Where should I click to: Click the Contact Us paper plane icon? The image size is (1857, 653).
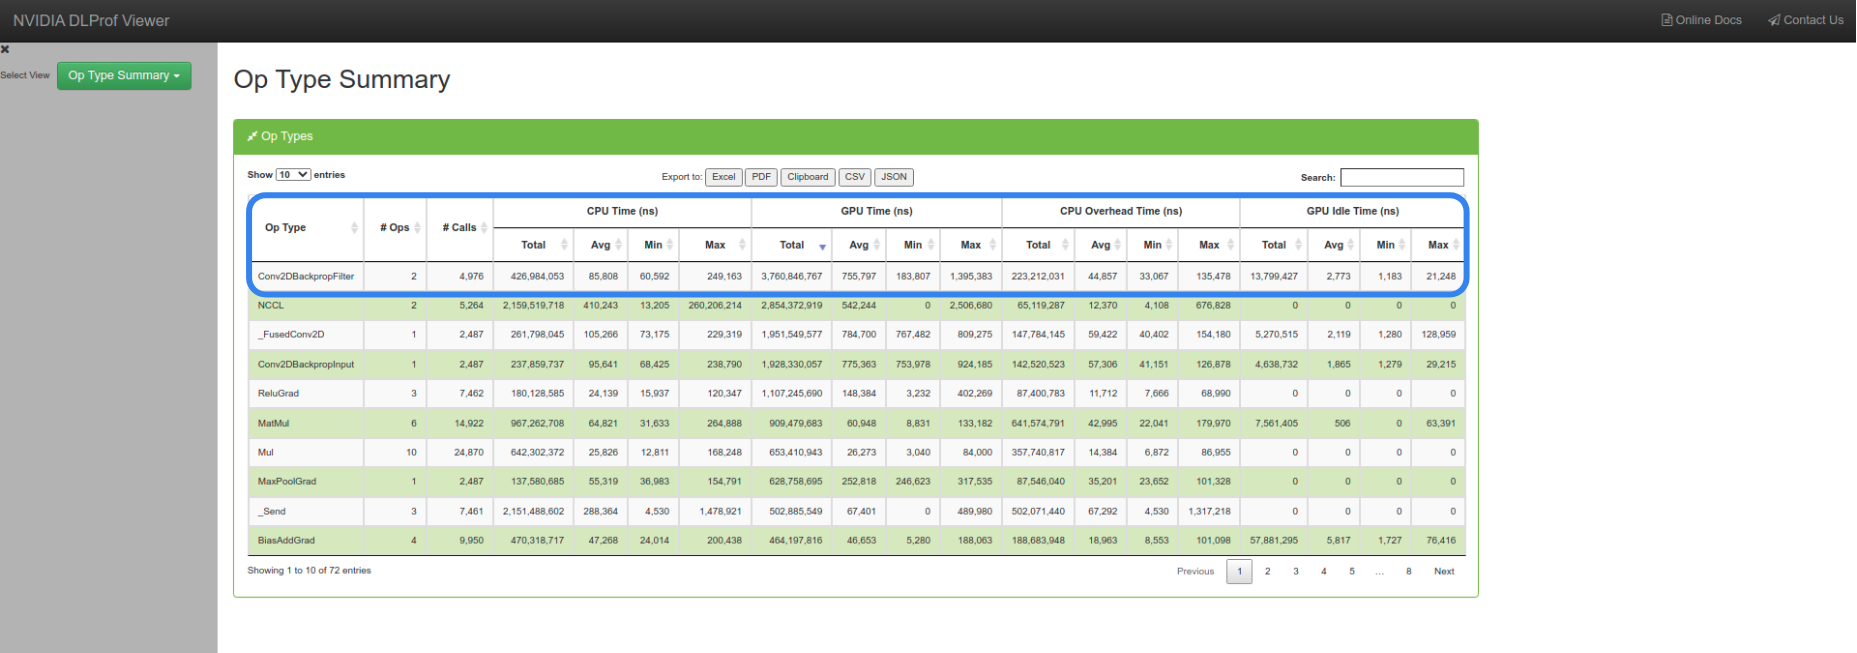(1774, 20)
